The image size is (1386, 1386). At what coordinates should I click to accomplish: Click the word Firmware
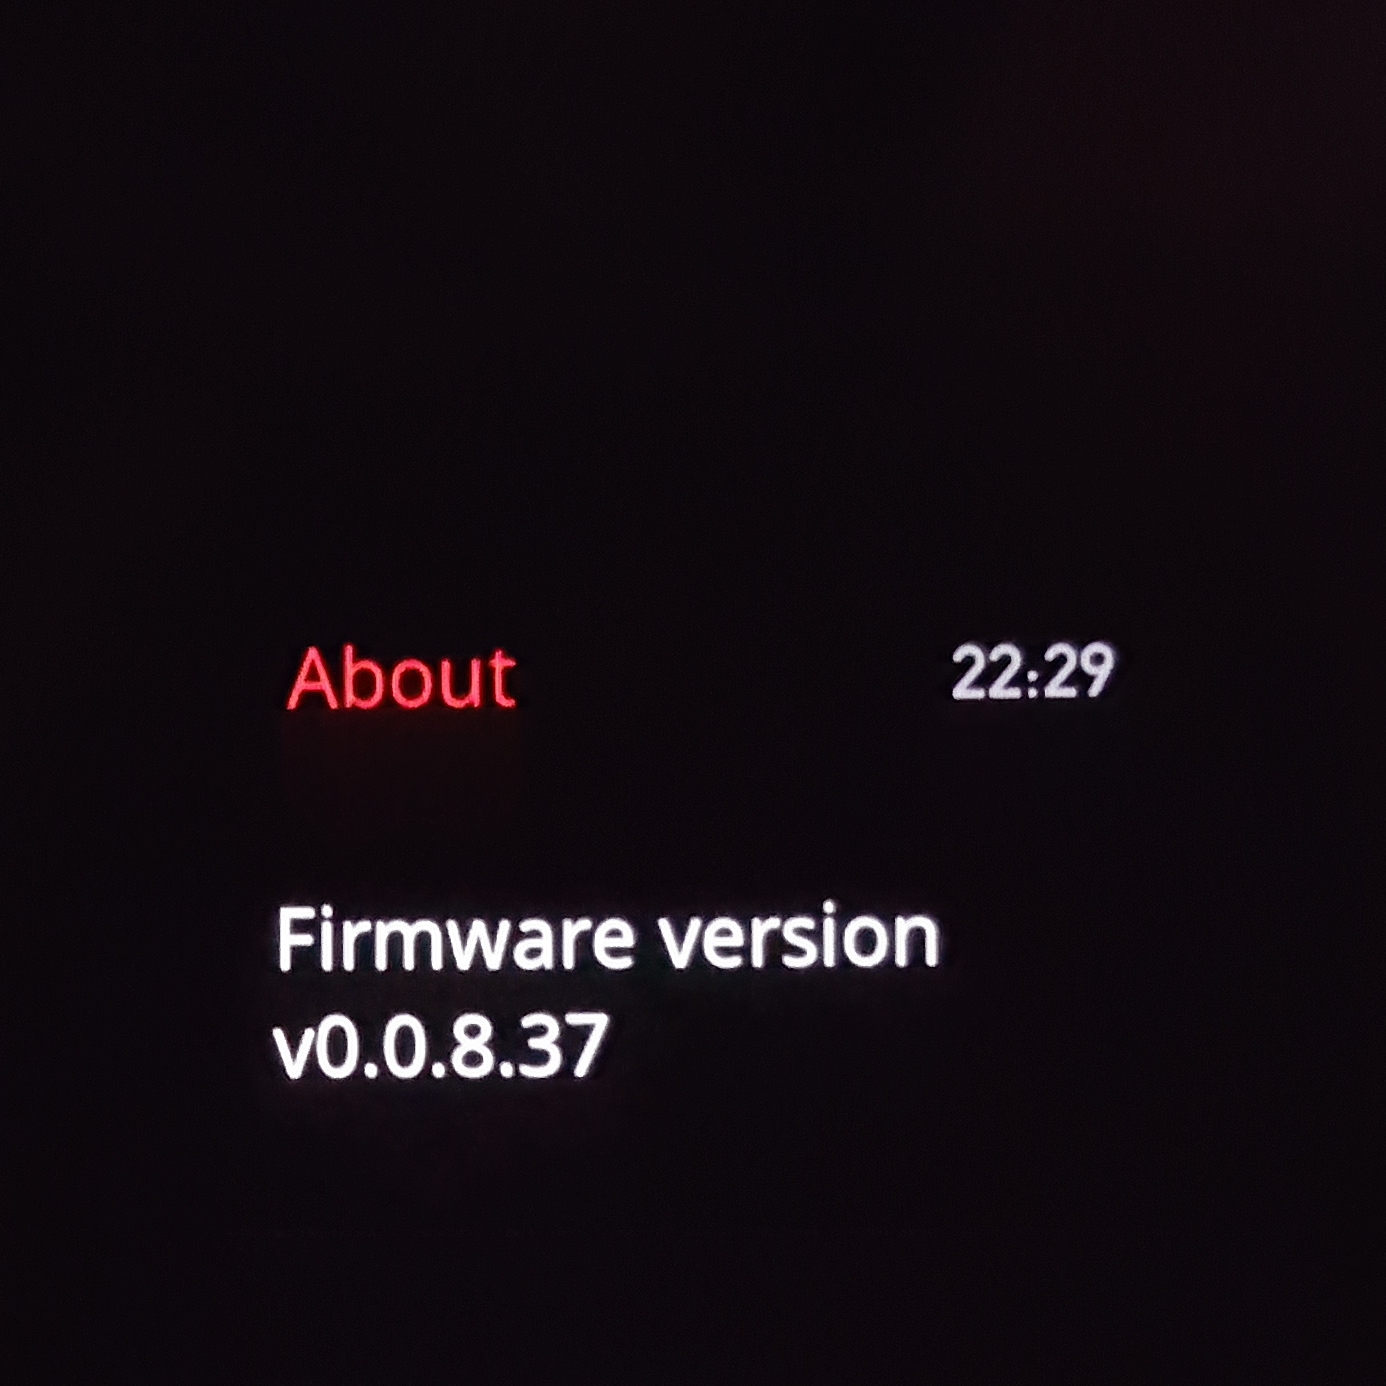pyautogui.click(x=455, y=937)
